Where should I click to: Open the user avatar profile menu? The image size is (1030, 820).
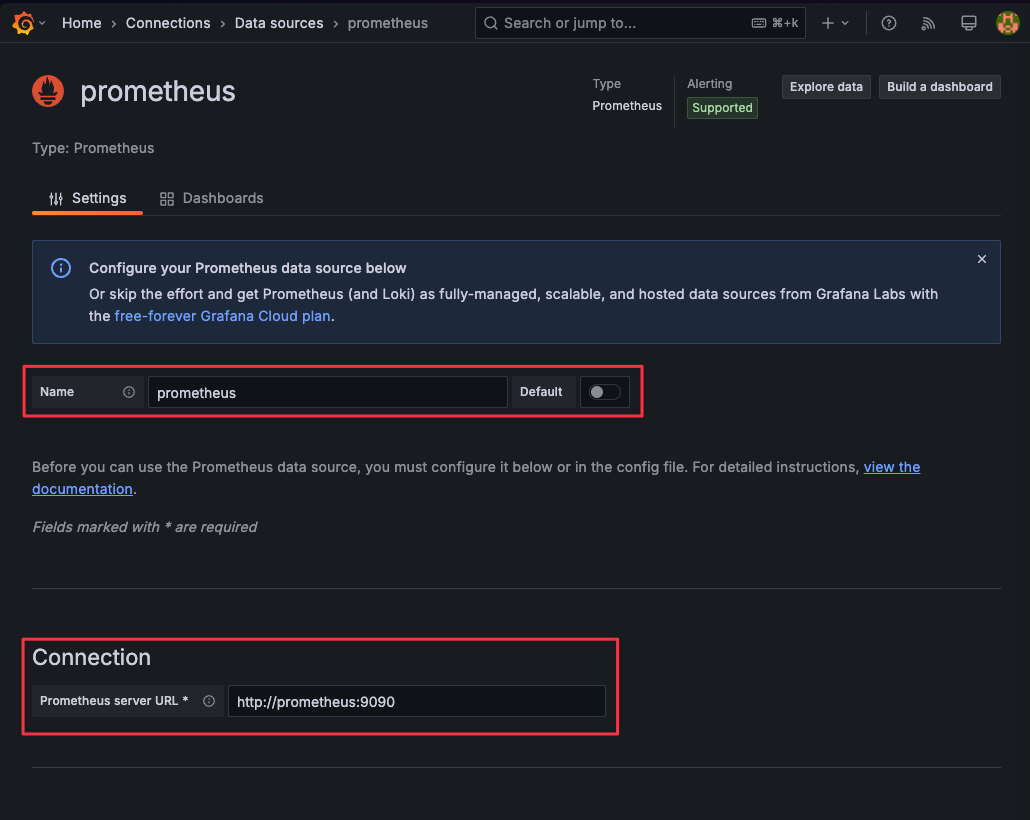1007,23
